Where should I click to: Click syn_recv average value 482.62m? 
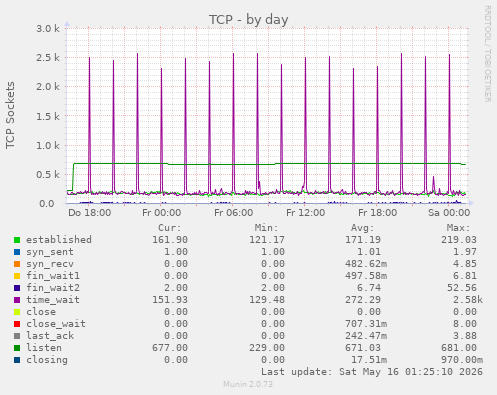click(366, 264)
